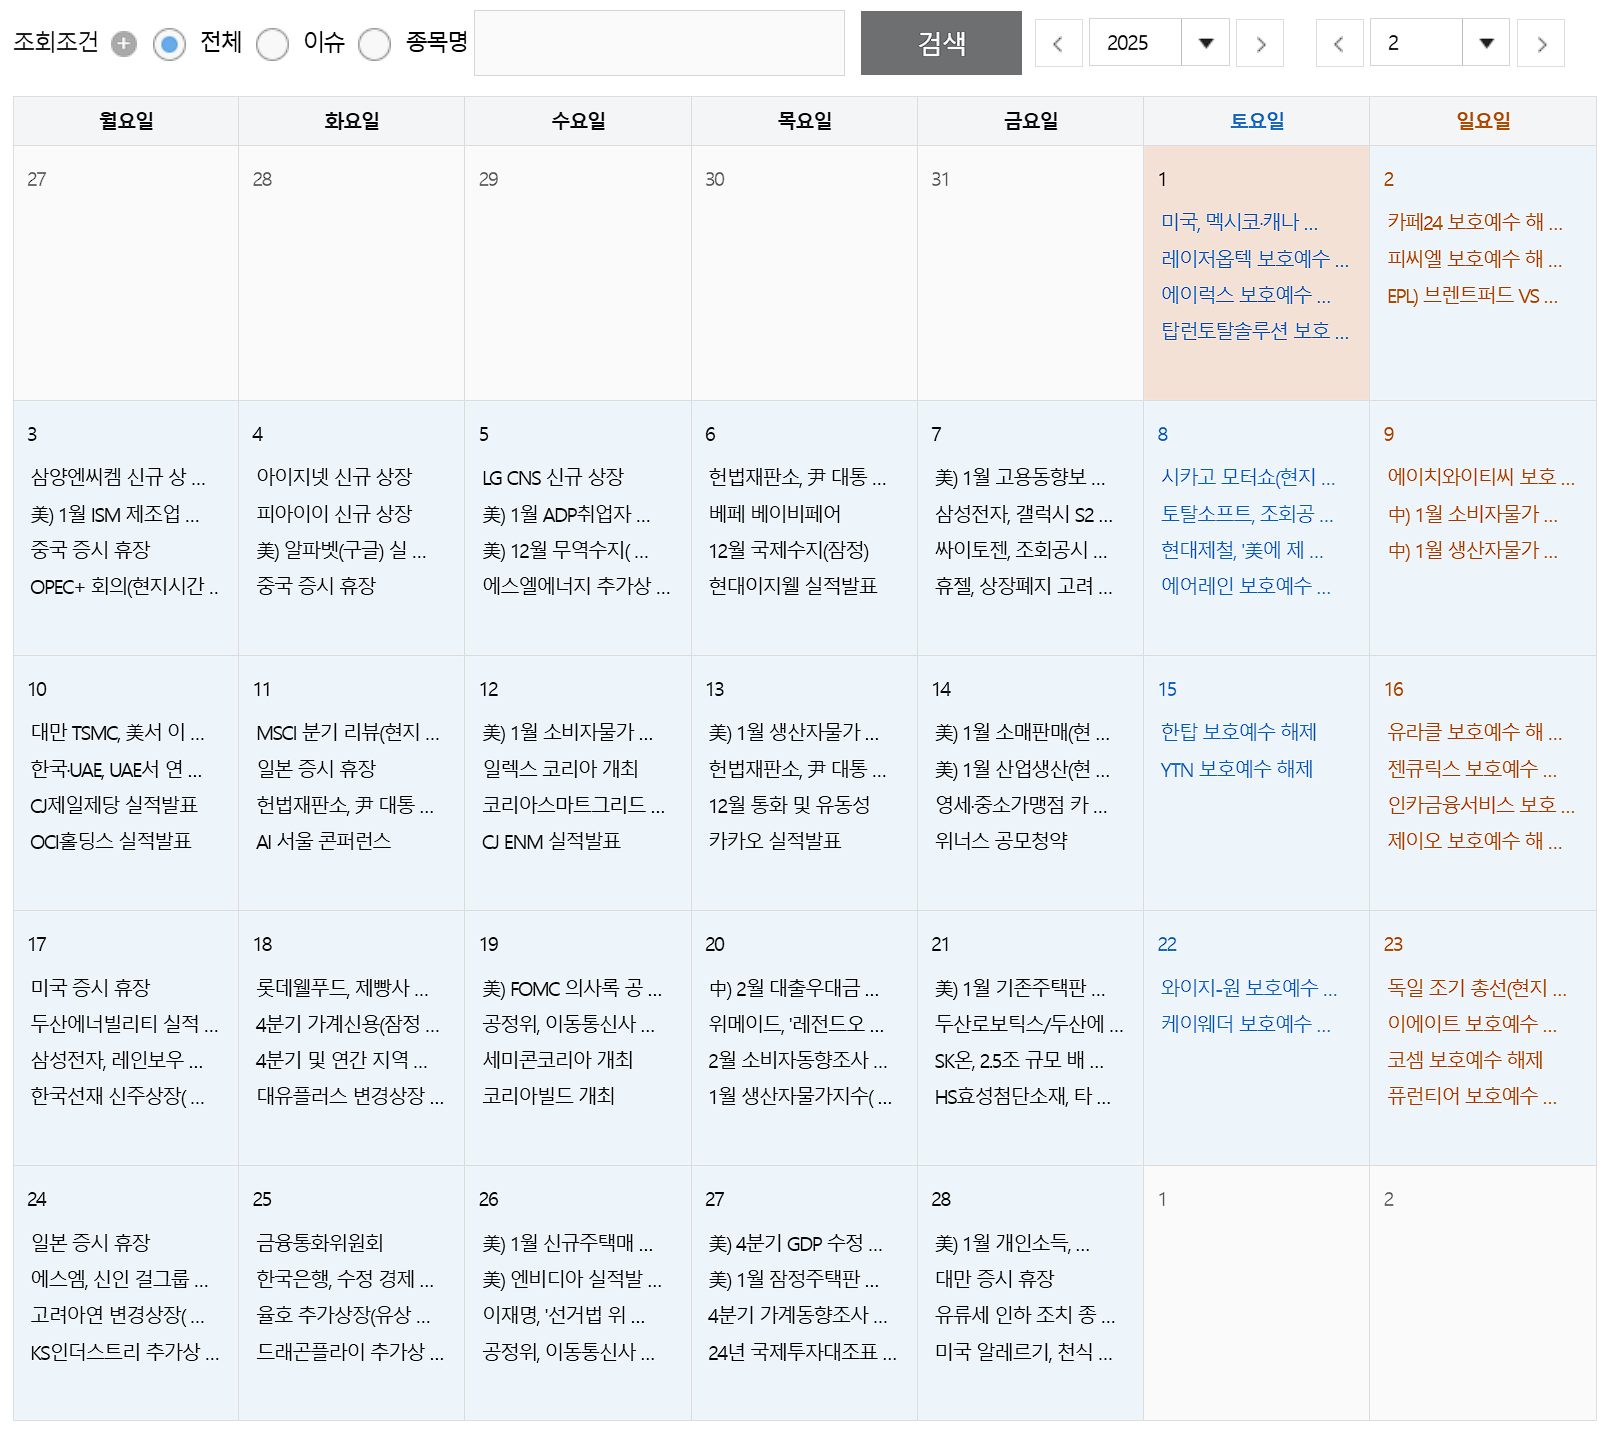This screenshot has width=1608, height=1430.
Task: Click the right arrow to go to next year
Action: [1260, 43]
